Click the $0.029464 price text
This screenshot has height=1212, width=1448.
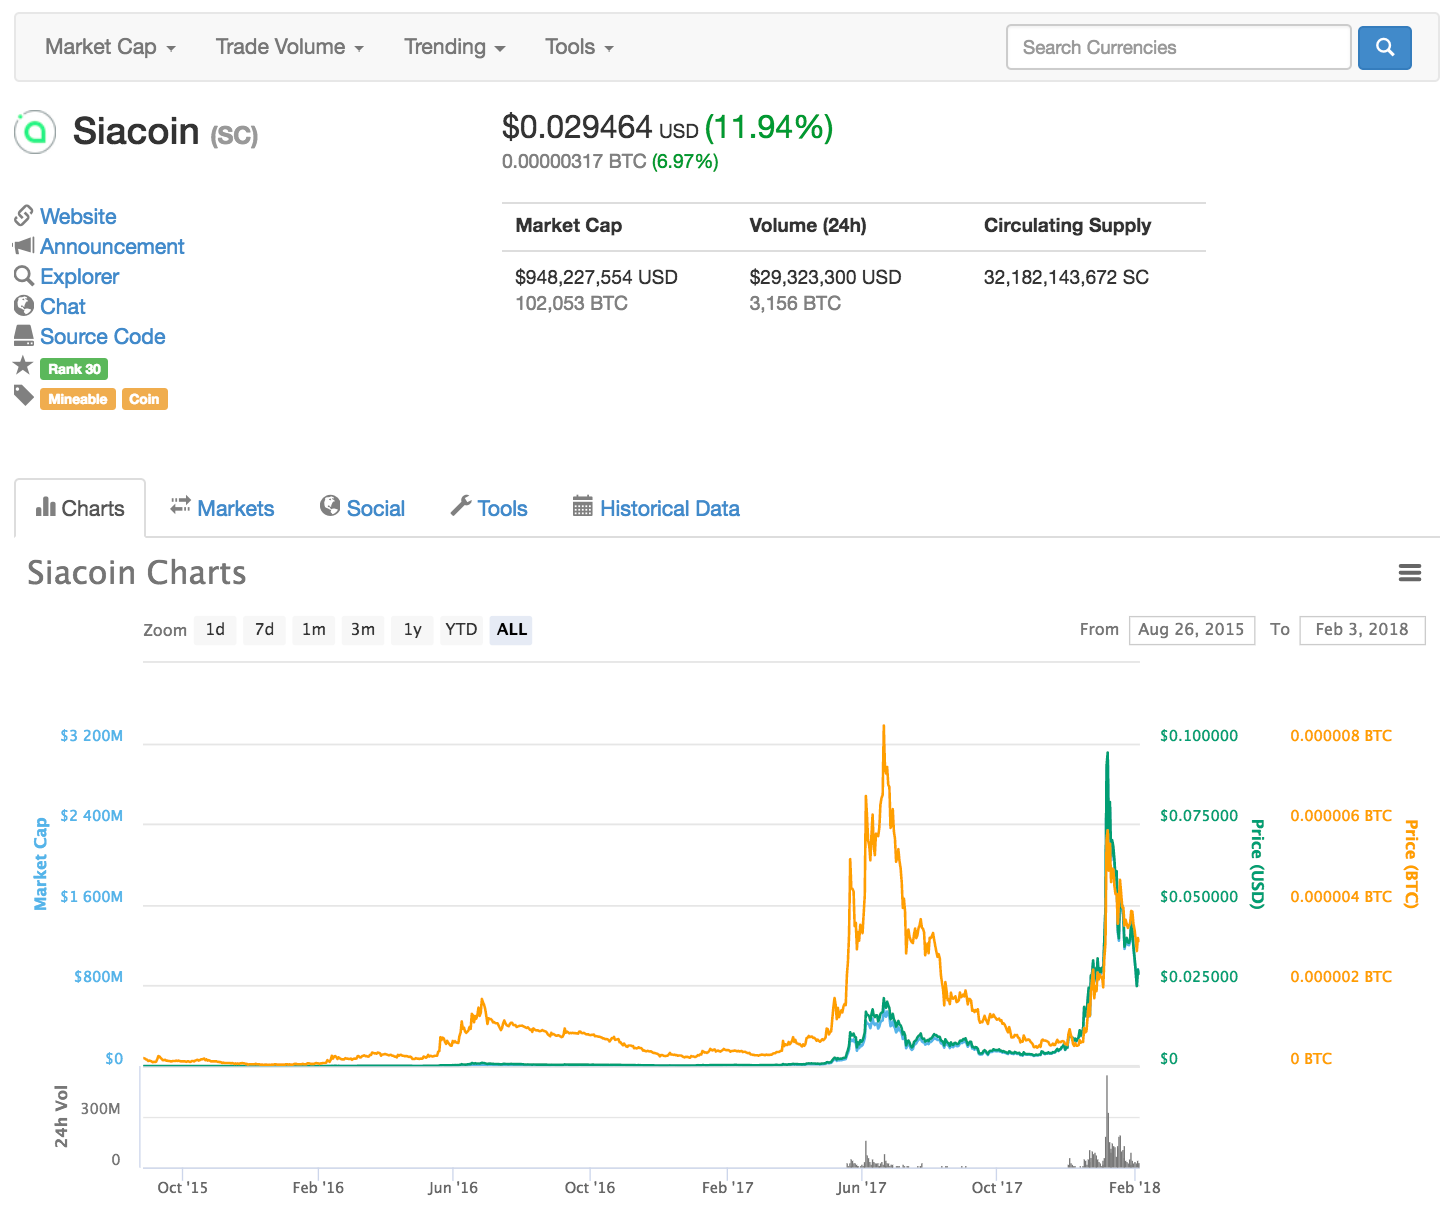[577, 127]
